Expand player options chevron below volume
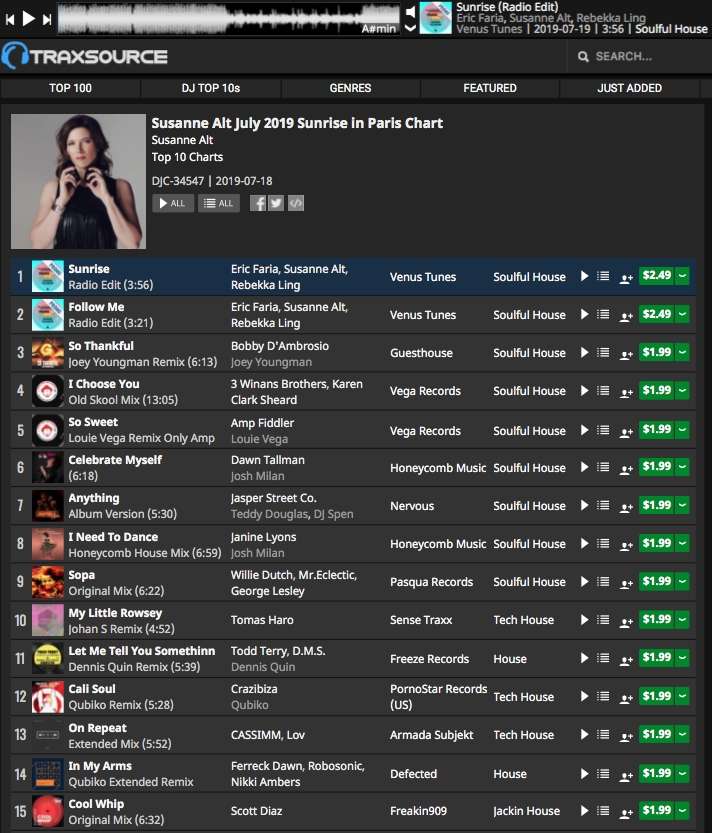This screenshot has height=833, width=712. coord(410,28)
